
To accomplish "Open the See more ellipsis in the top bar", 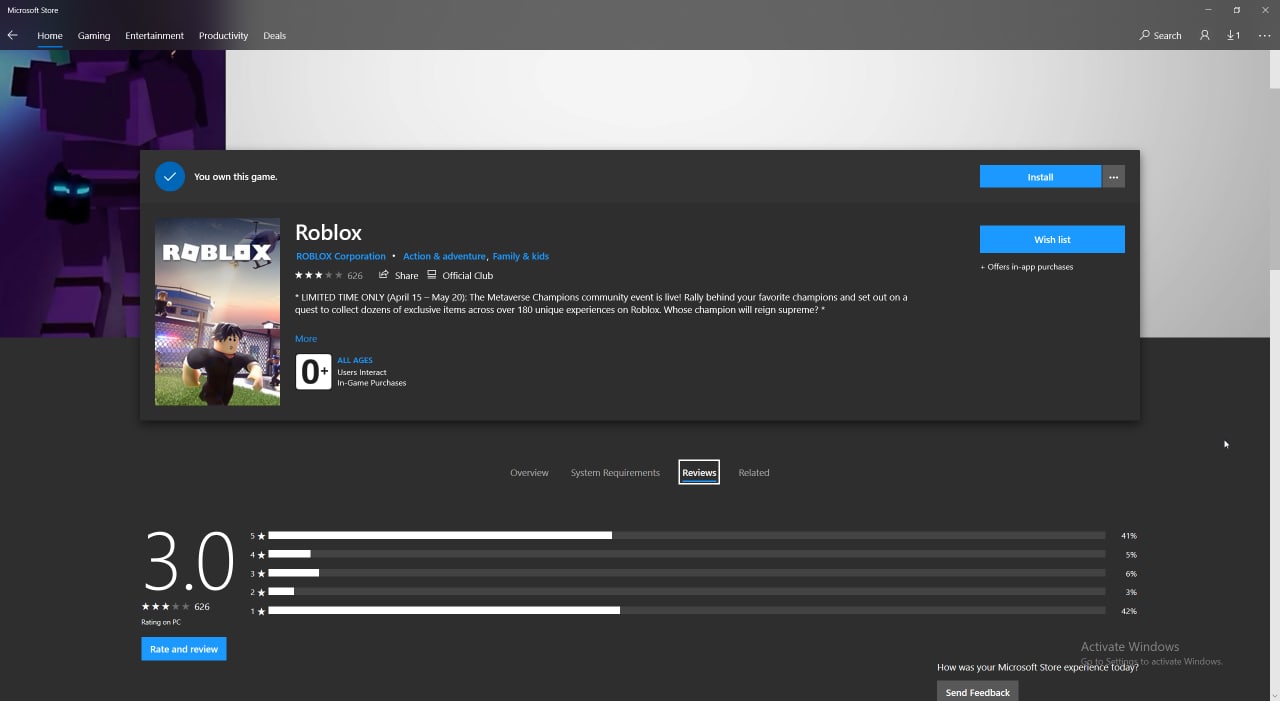I will click(x=1264, y=35).
